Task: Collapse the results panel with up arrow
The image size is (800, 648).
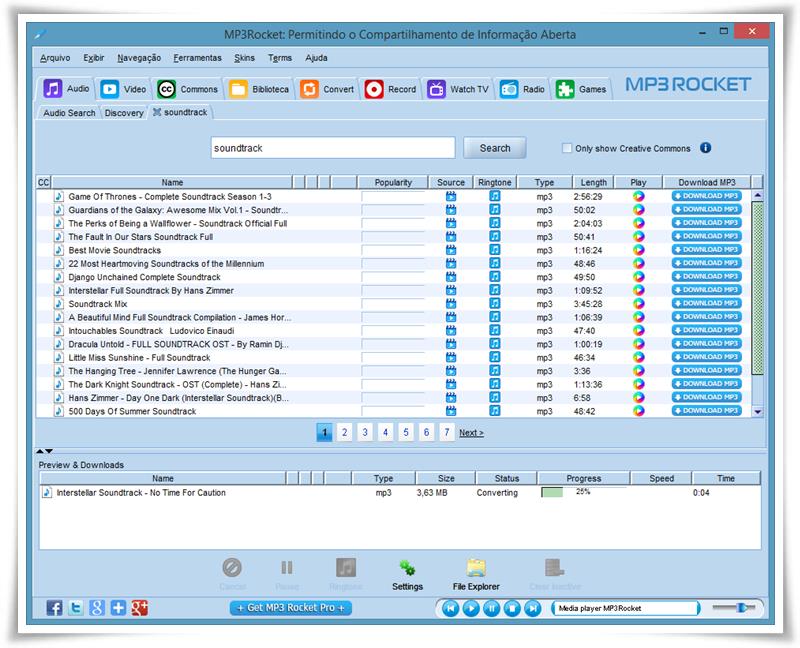Action: click(40, 451)
